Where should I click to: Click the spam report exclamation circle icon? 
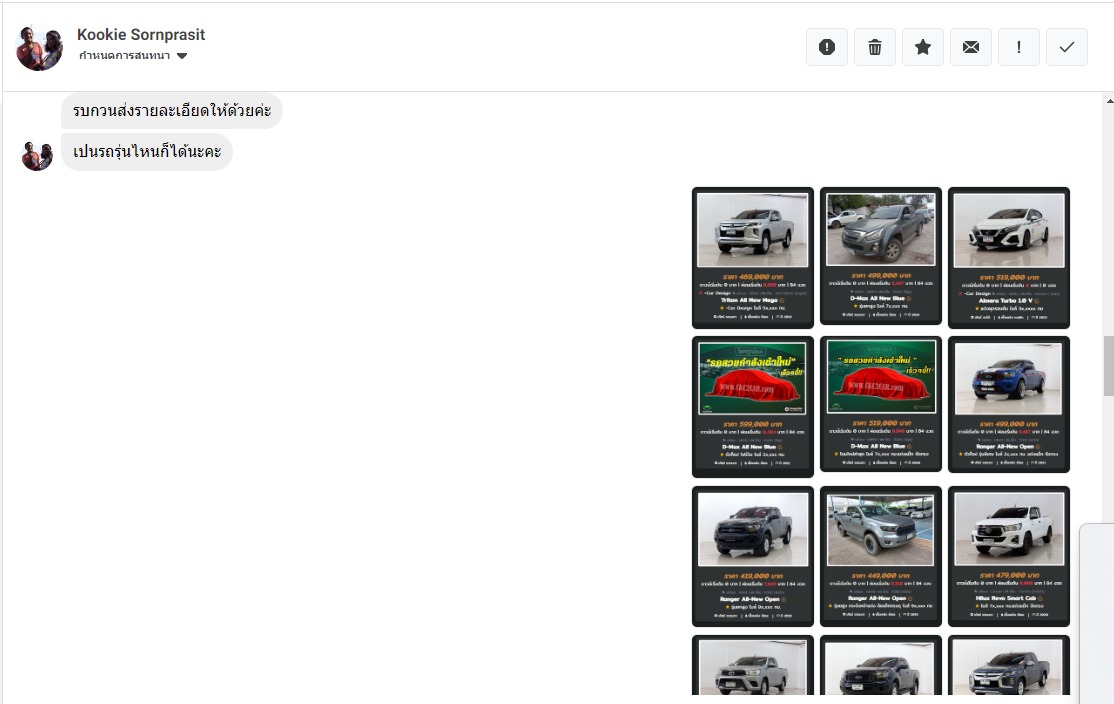click(827, 47)
